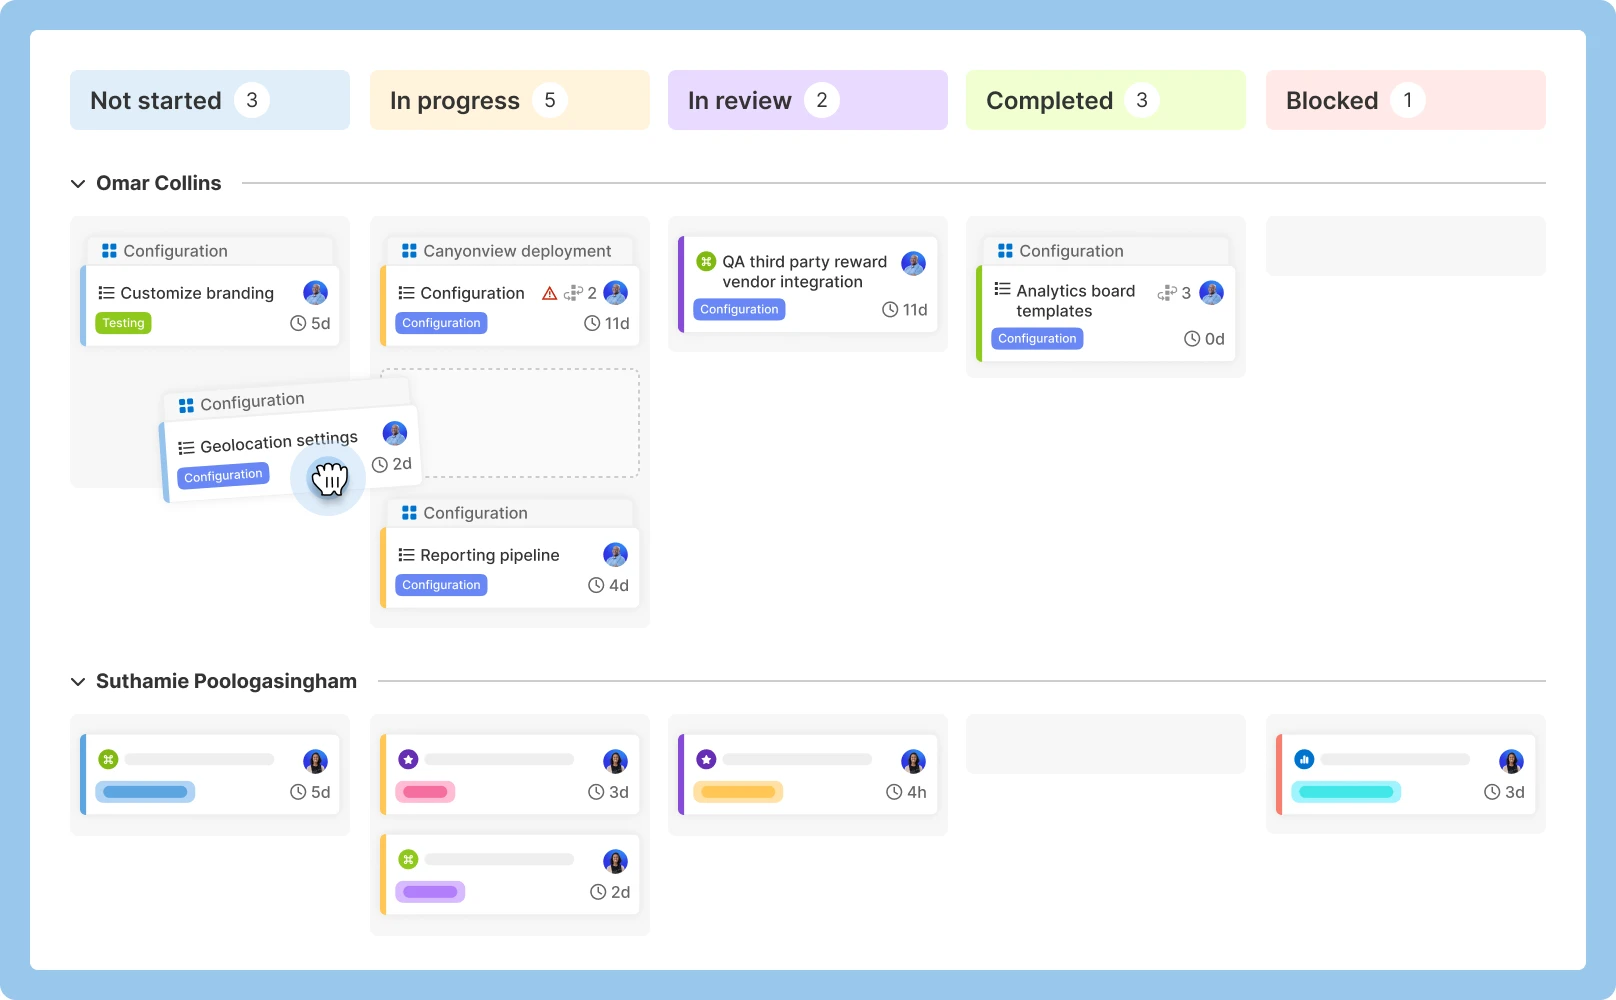The image size is (1616, 1000).
Task: Click the Testing tag on Customize branding
Action: pyautogui.click(x=123, y=323)
